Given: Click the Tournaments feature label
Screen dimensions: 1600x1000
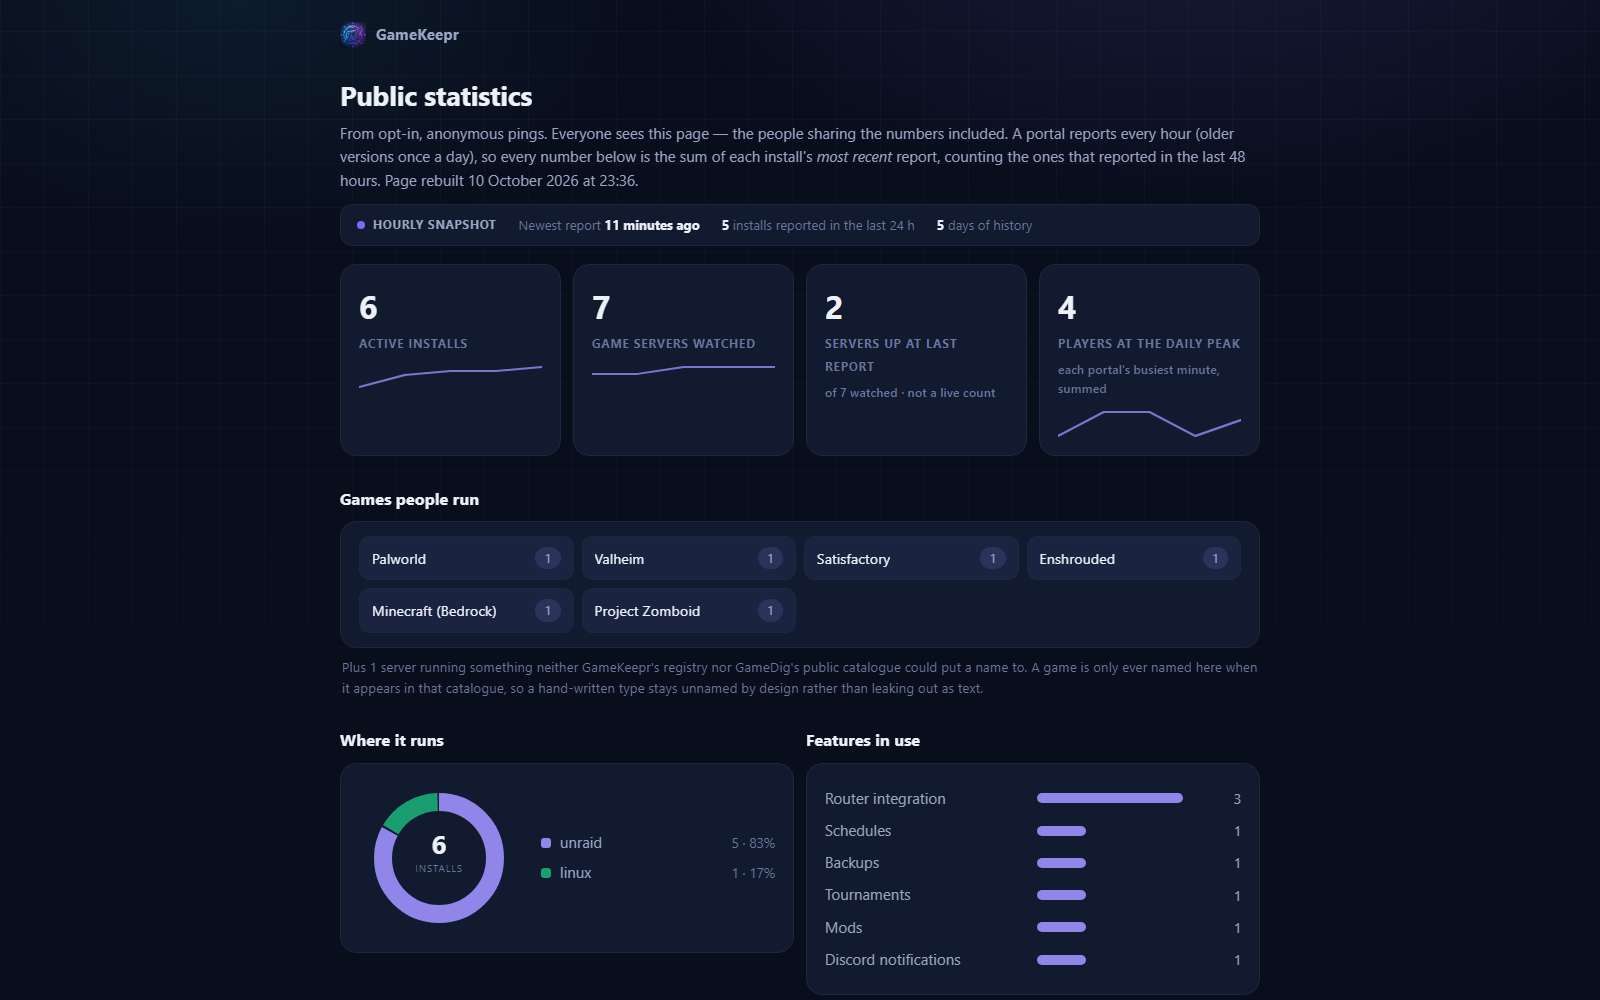Looking at the screenshot, I should click(x=868, y=895).
